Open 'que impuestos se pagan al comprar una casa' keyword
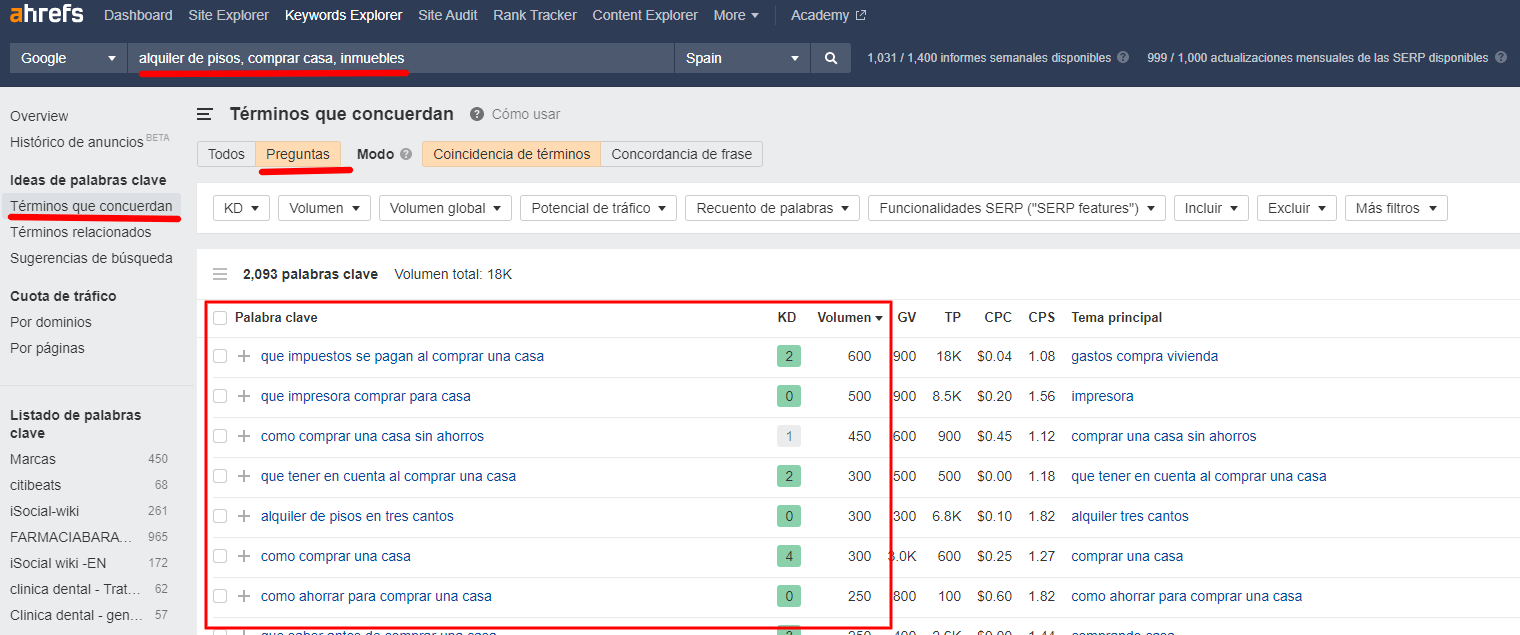Screen dimensions: 1520x635 402,356
